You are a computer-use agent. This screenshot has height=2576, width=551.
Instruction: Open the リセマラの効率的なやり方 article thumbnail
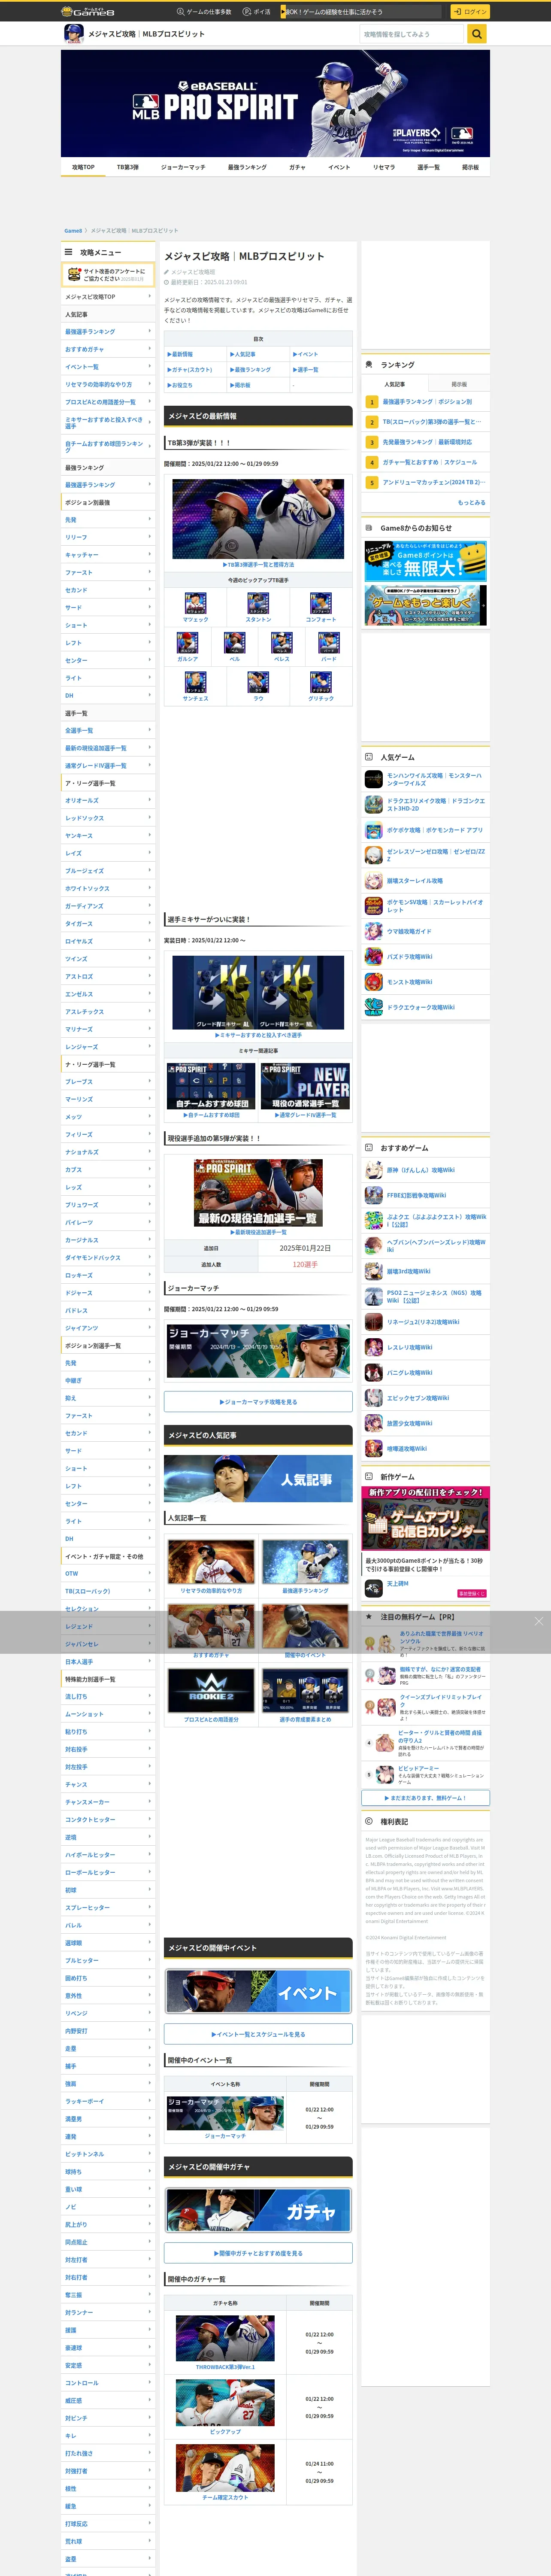click(211, 1561)
